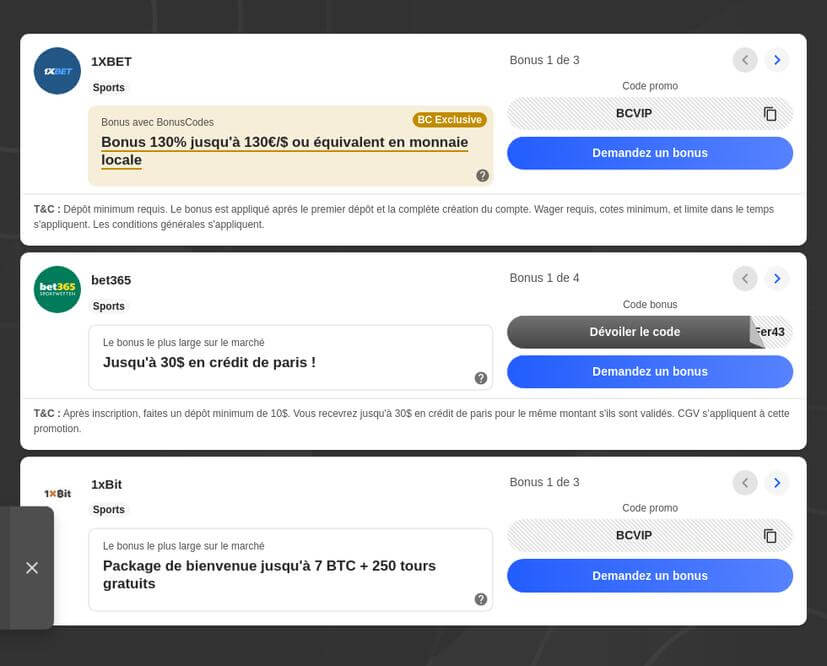The height and width of the screenshot is (666, 827).
Task: Reveal the bet365 code with Dévoiler le code
Action: (634, 332)
